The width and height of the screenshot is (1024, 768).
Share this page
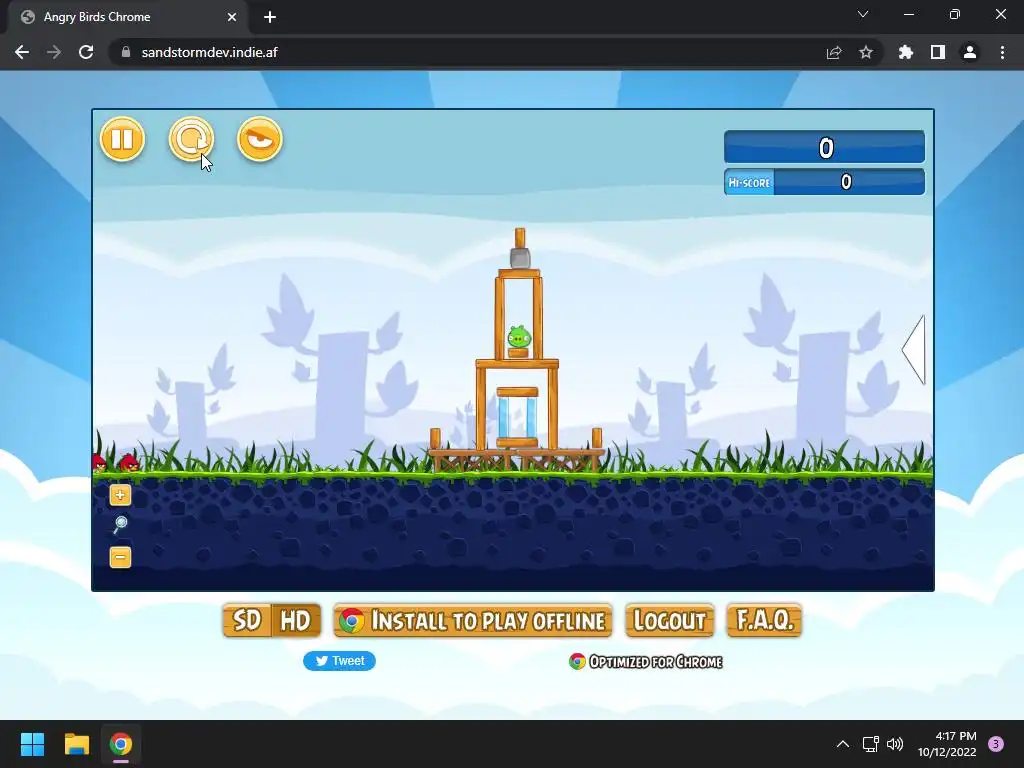(834, 52)
